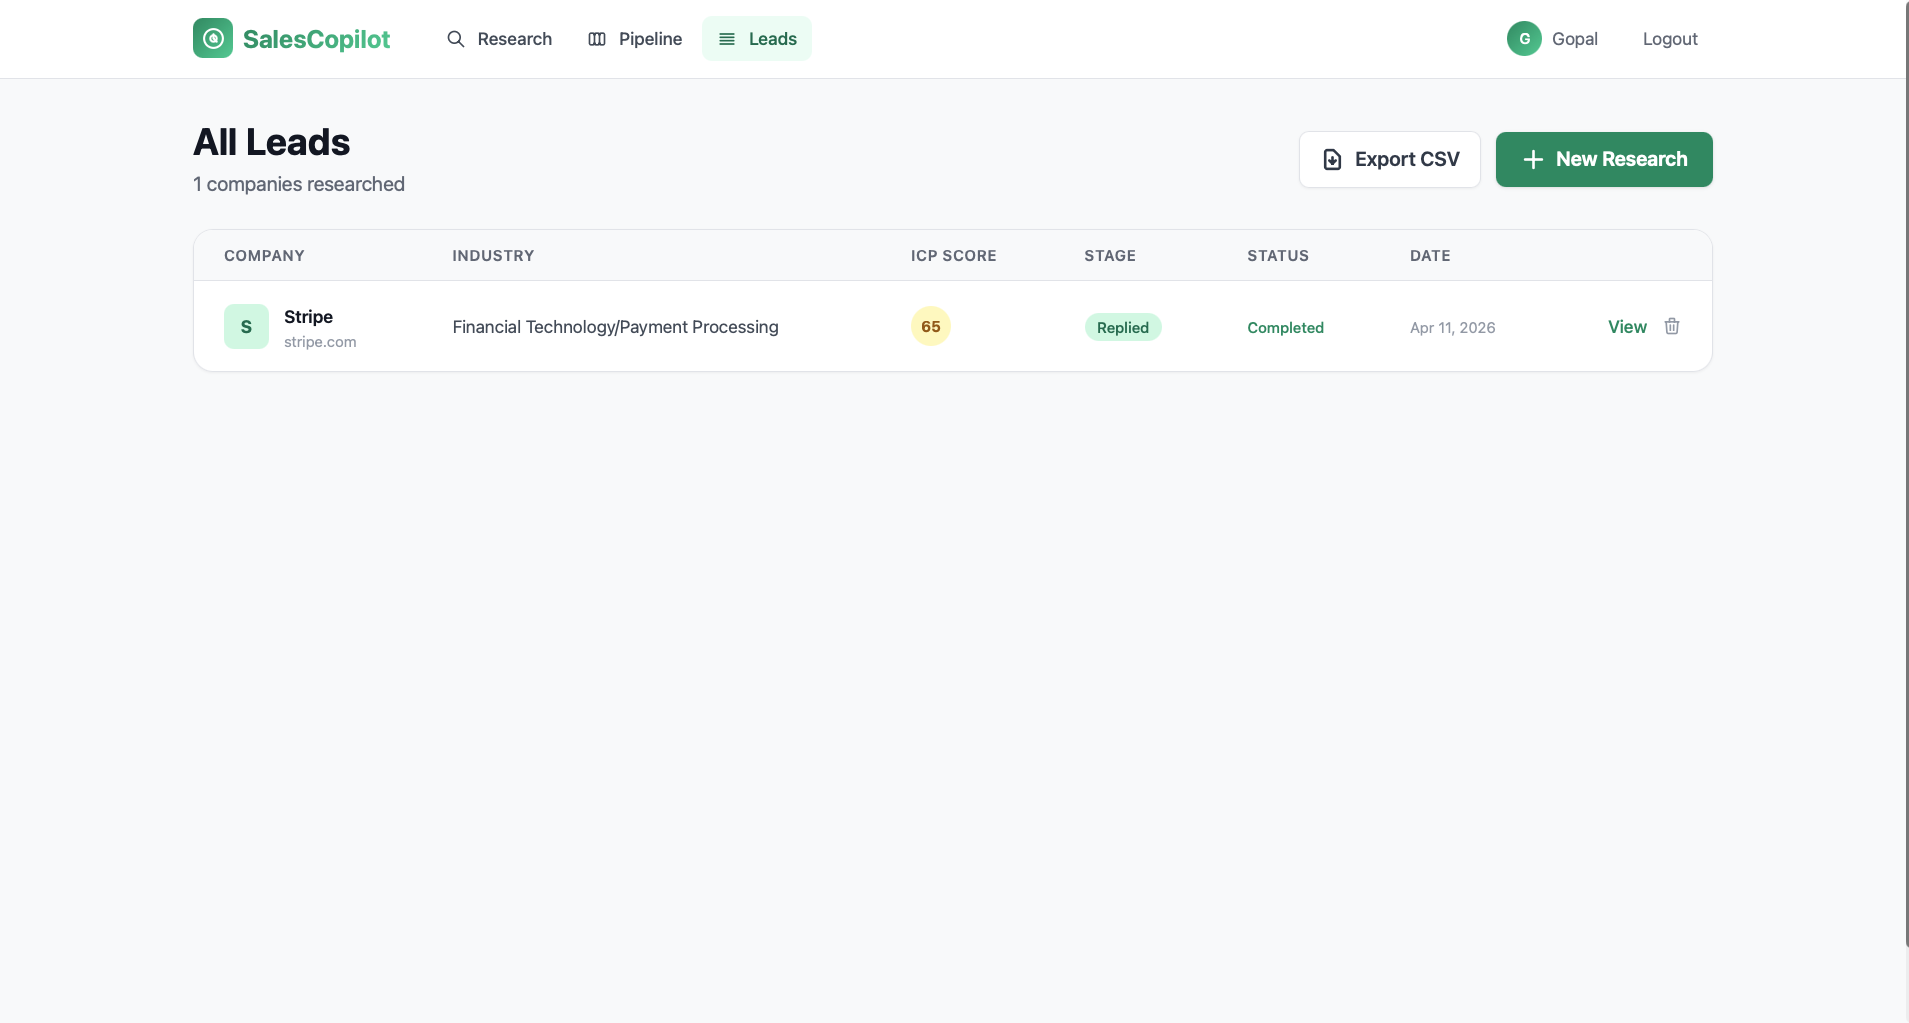Click the download icon on Export CSV
This screenshot has height=1023, width=1909.
[1333, 158]
